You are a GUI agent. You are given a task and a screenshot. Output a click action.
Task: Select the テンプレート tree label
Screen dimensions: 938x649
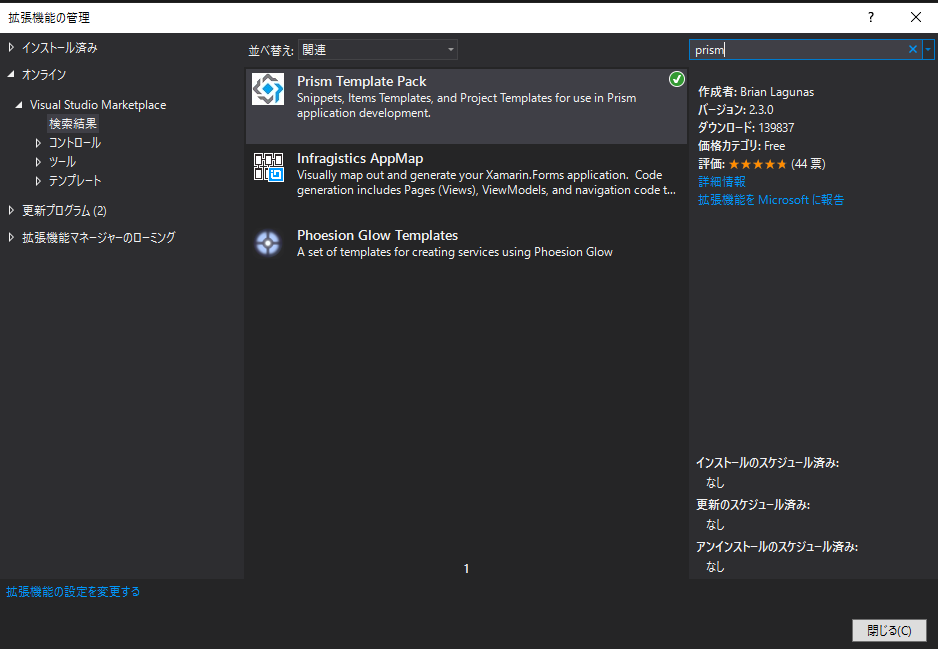coord(75,181)
